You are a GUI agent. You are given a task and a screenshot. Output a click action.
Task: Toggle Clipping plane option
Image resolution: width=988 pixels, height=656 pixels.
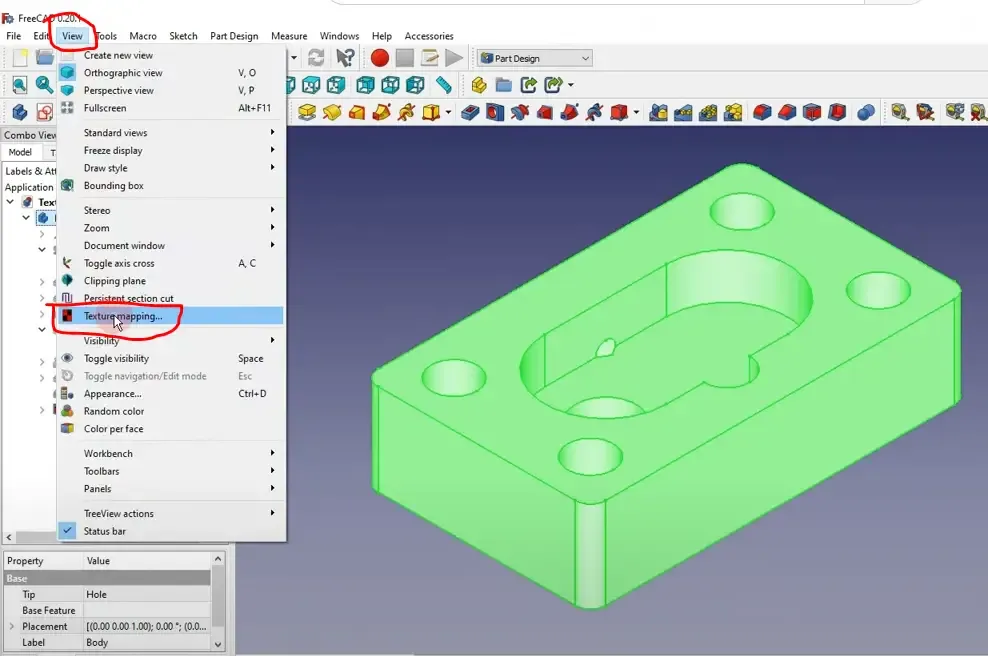click(171, 281)
